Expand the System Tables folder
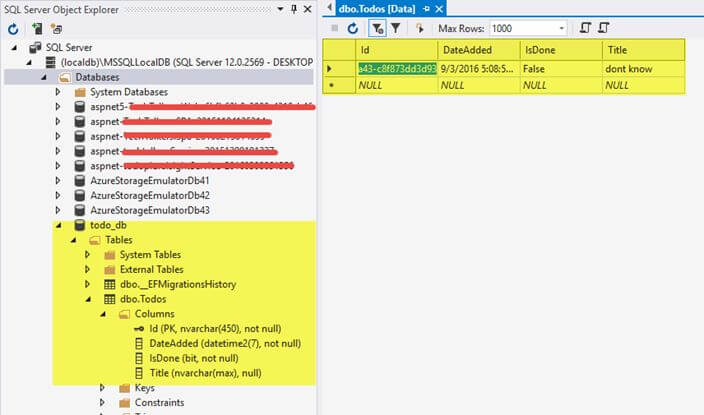This screenshot has height=415, width=704. [88, 255]
